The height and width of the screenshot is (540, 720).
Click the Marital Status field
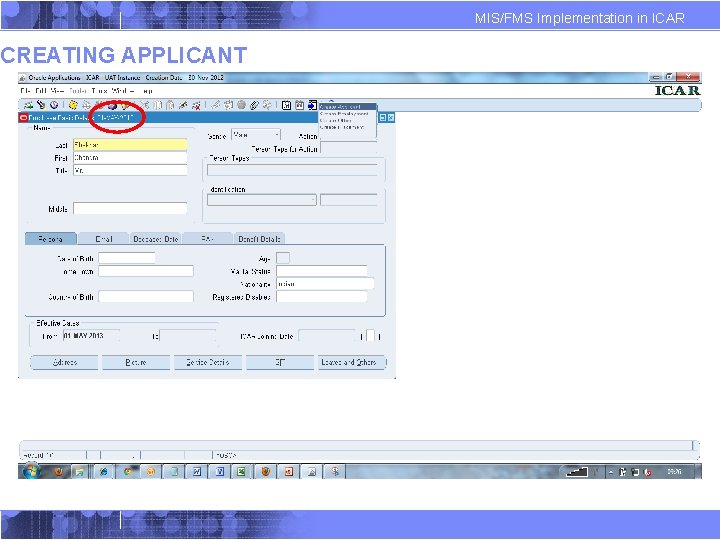click(321, 271)
